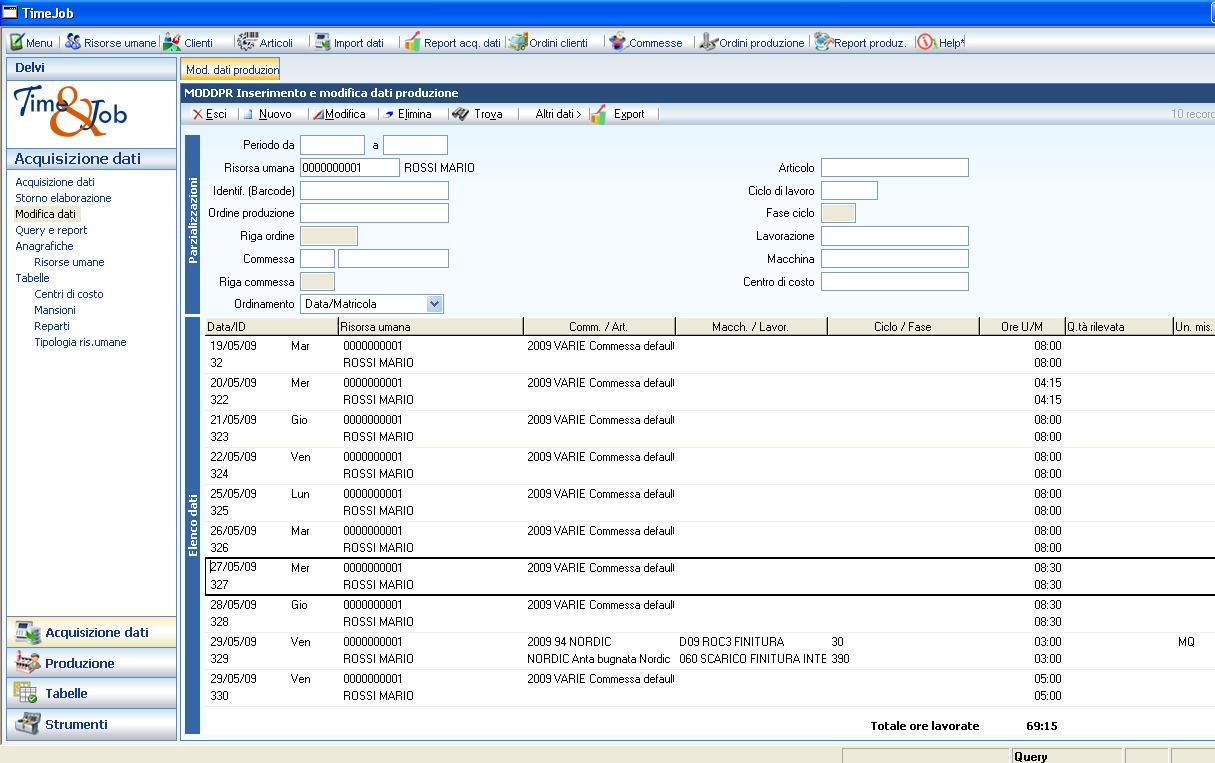Click Nuovo record icon

(249, 114)
